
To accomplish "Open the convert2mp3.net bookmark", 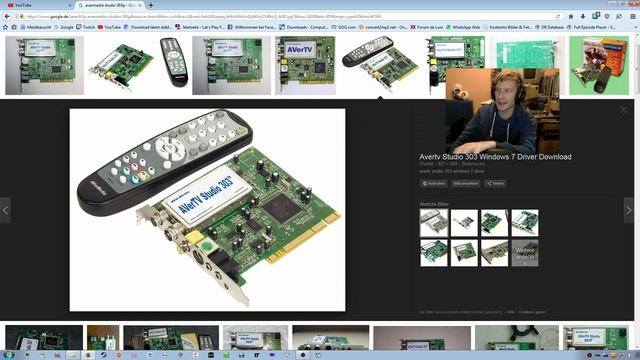I will point(383,27).
